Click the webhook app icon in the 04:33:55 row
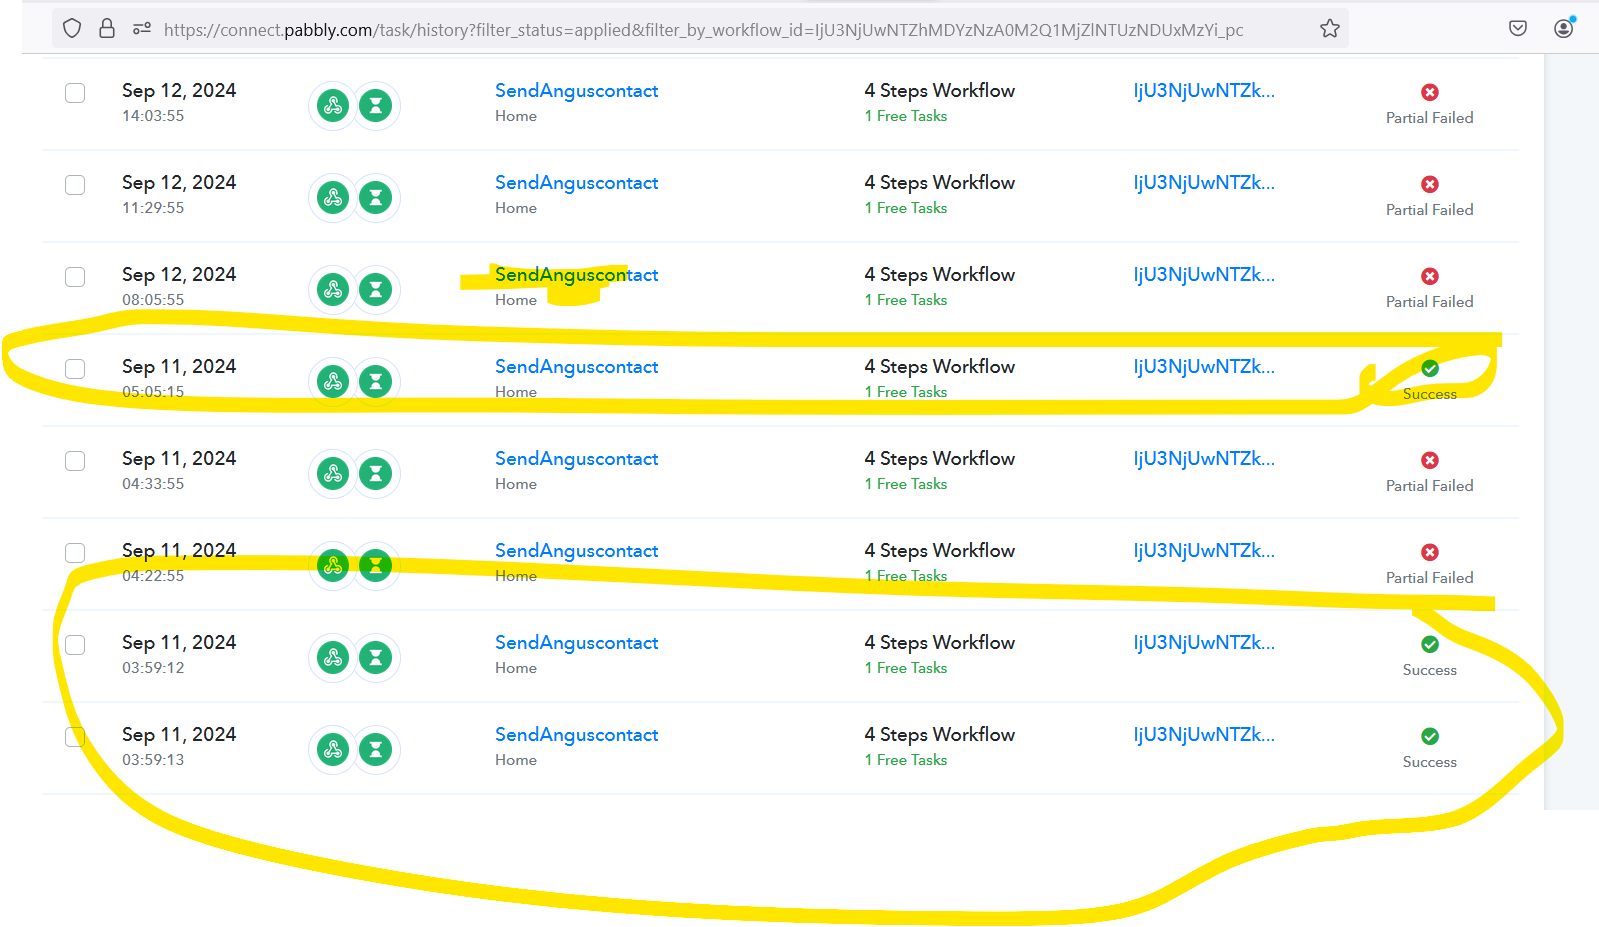 tap(333, 474)
